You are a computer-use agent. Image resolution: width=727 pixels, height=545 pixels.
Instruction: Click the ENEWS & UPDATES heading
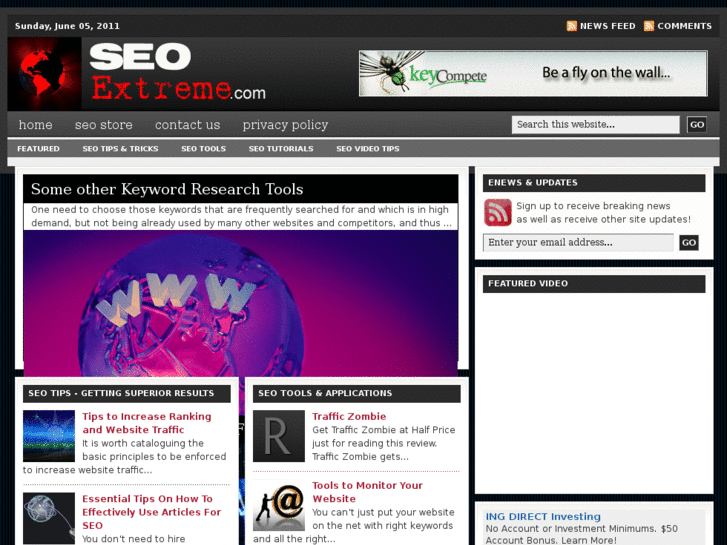point(533,183)
